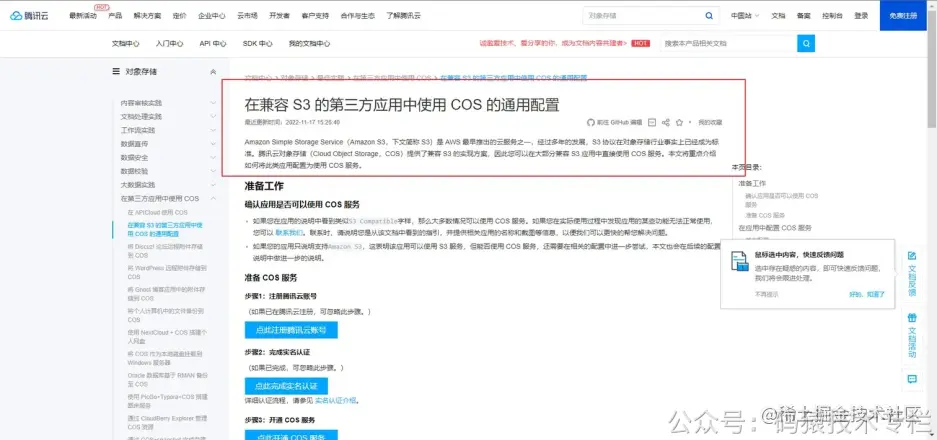Click 不再提示 in the feedback popup
Viewport: 937px width, 440px height.
pyautogui.click(x=767, y=294)
